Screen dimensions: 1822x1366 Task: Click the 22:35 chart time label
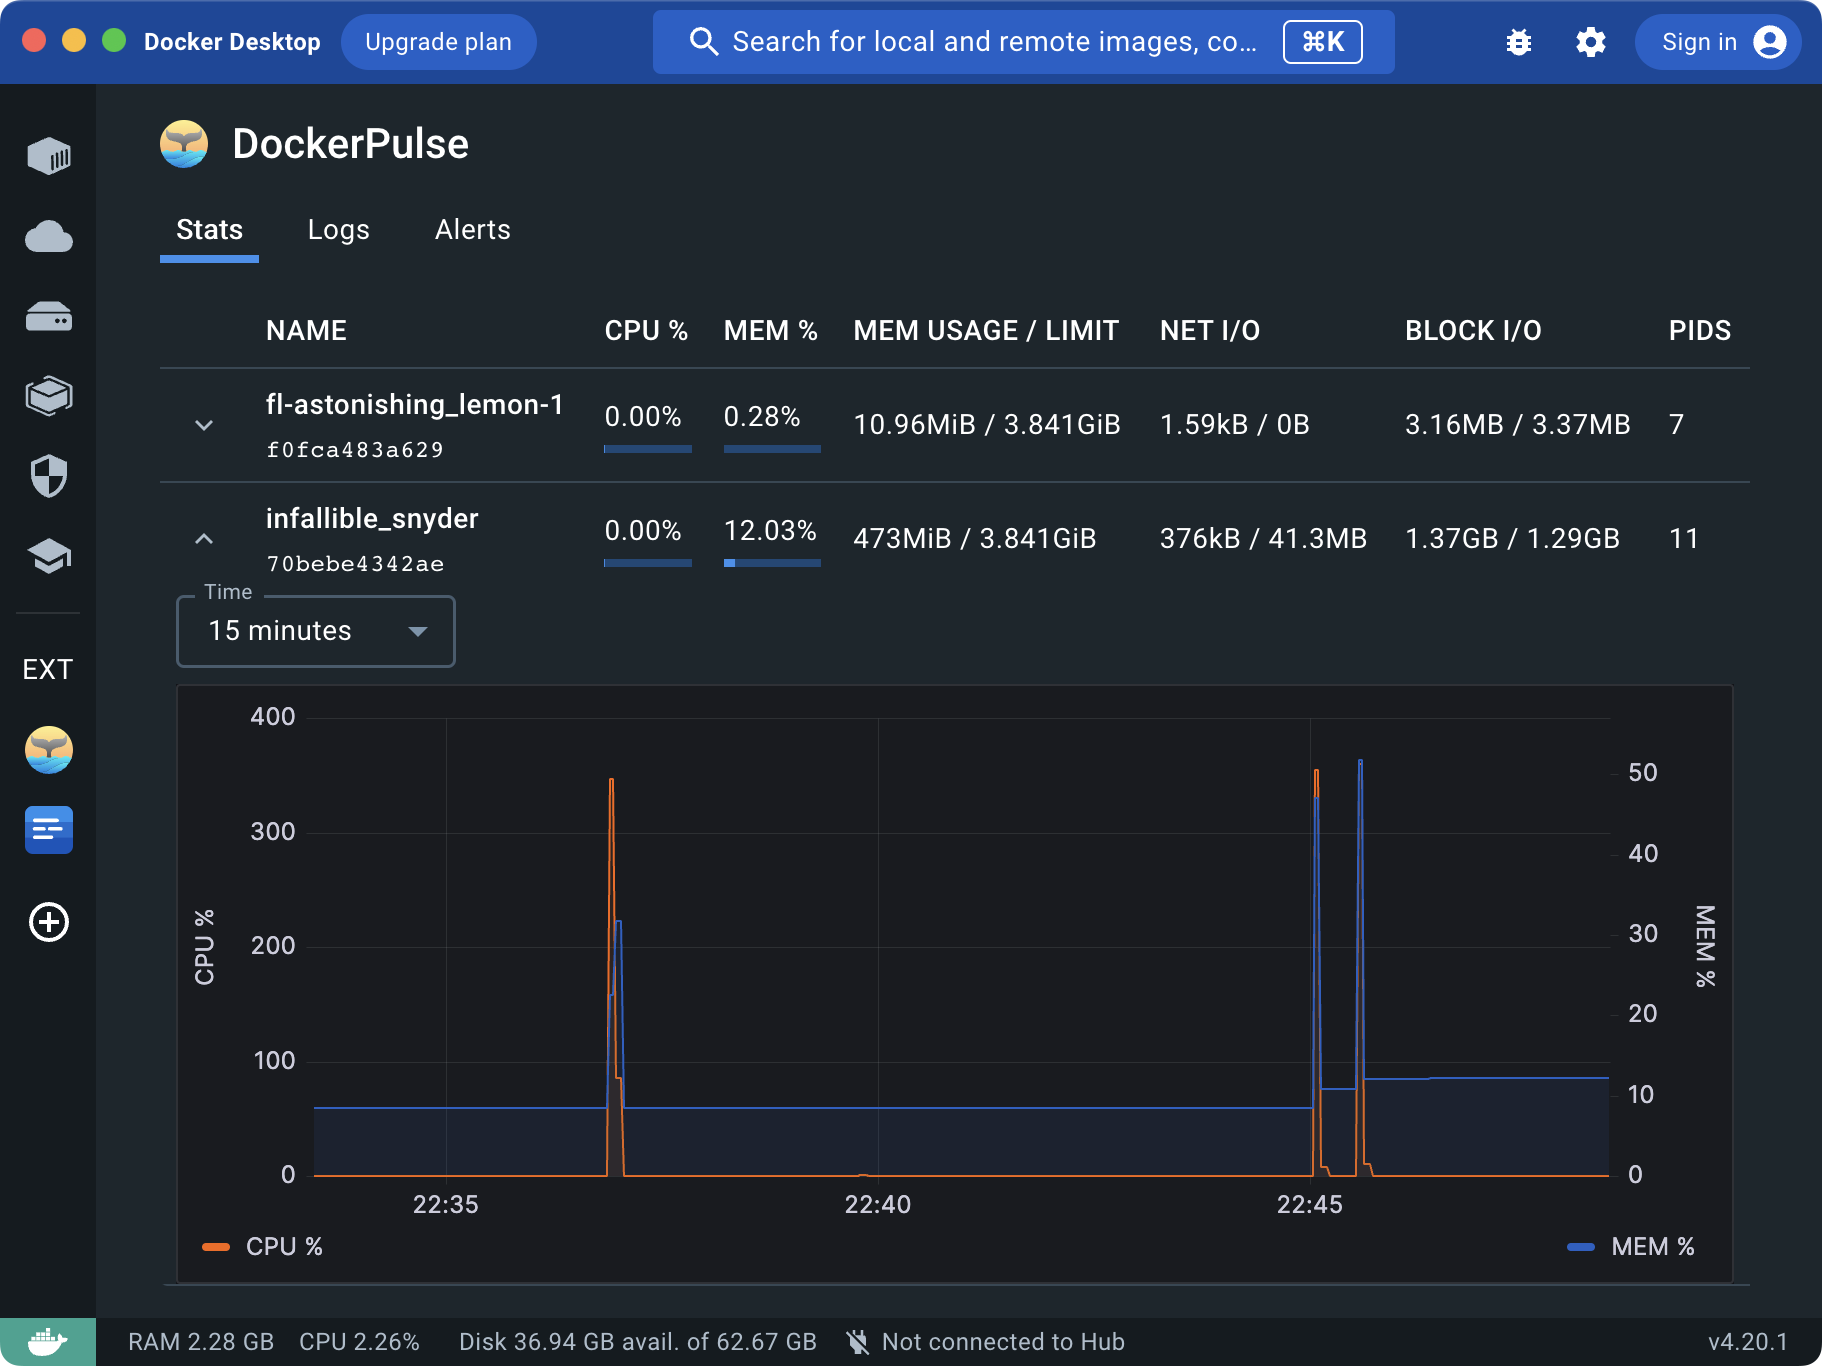(446, 1205)
